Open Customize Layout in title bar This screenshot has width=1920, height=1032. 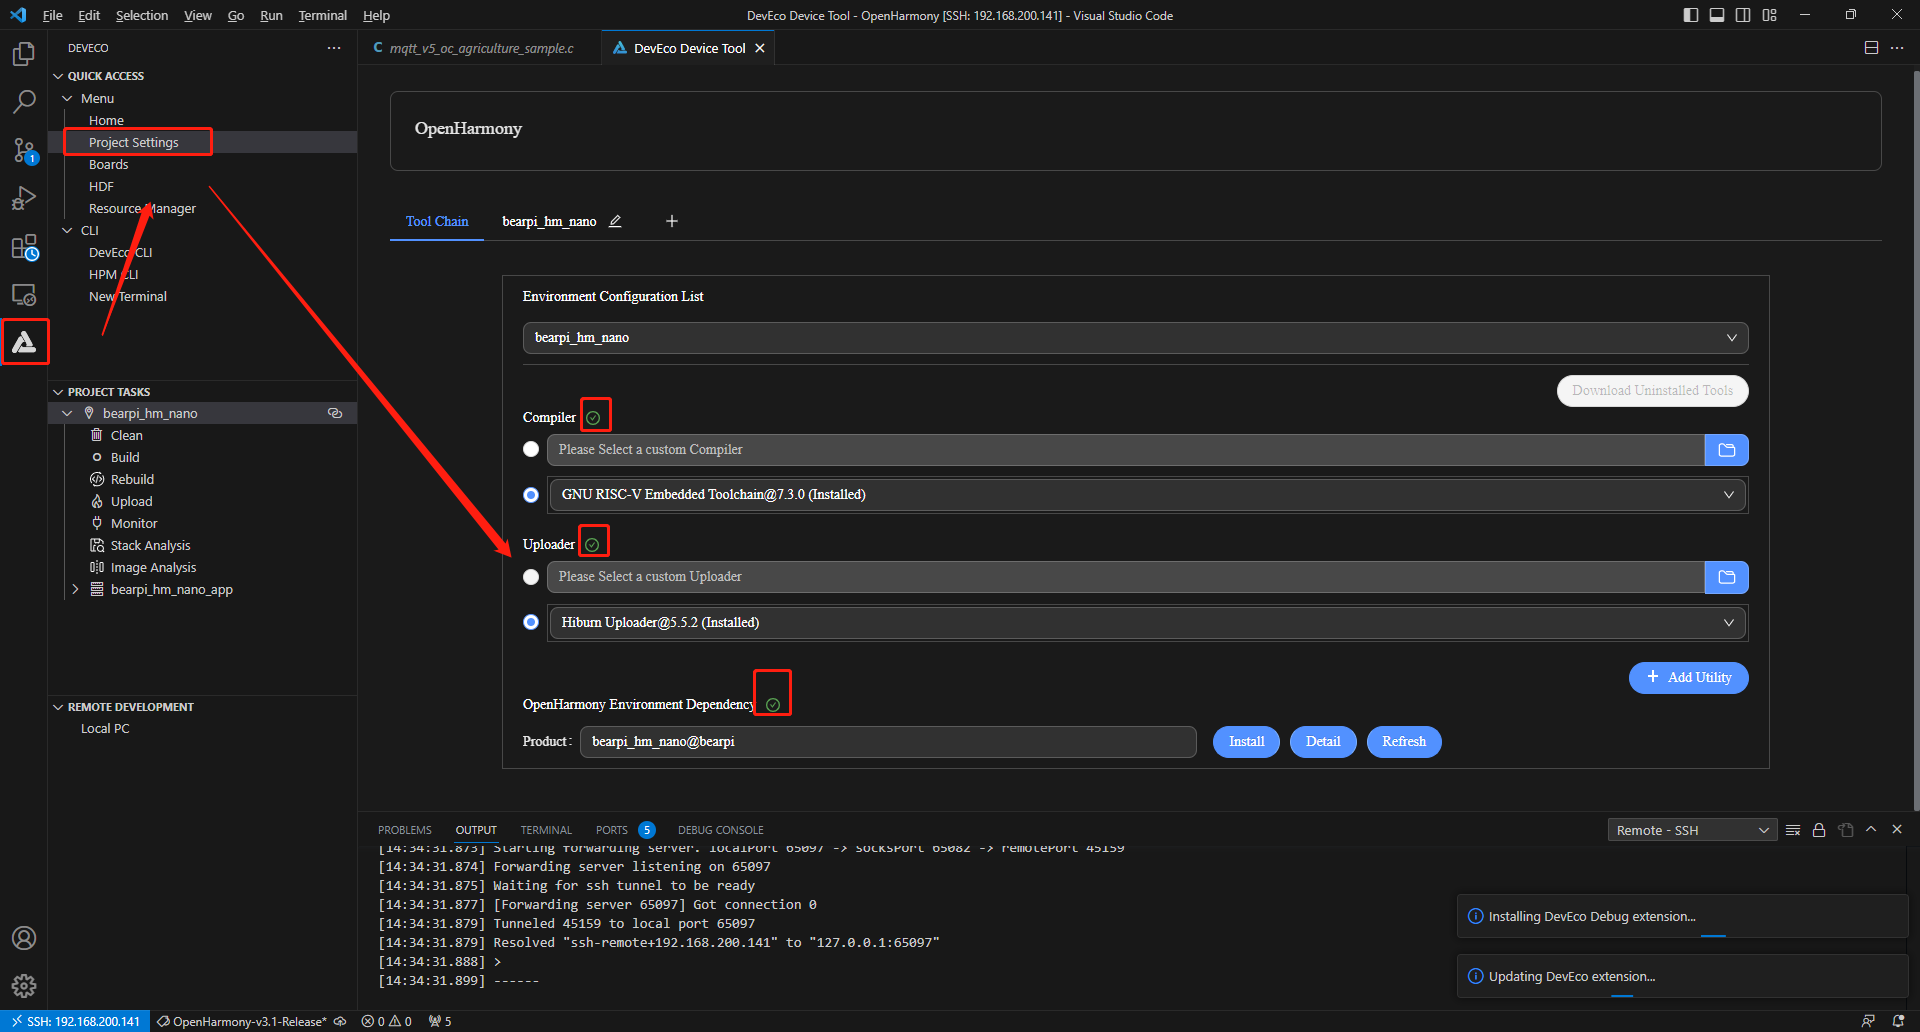(1770, 15)
